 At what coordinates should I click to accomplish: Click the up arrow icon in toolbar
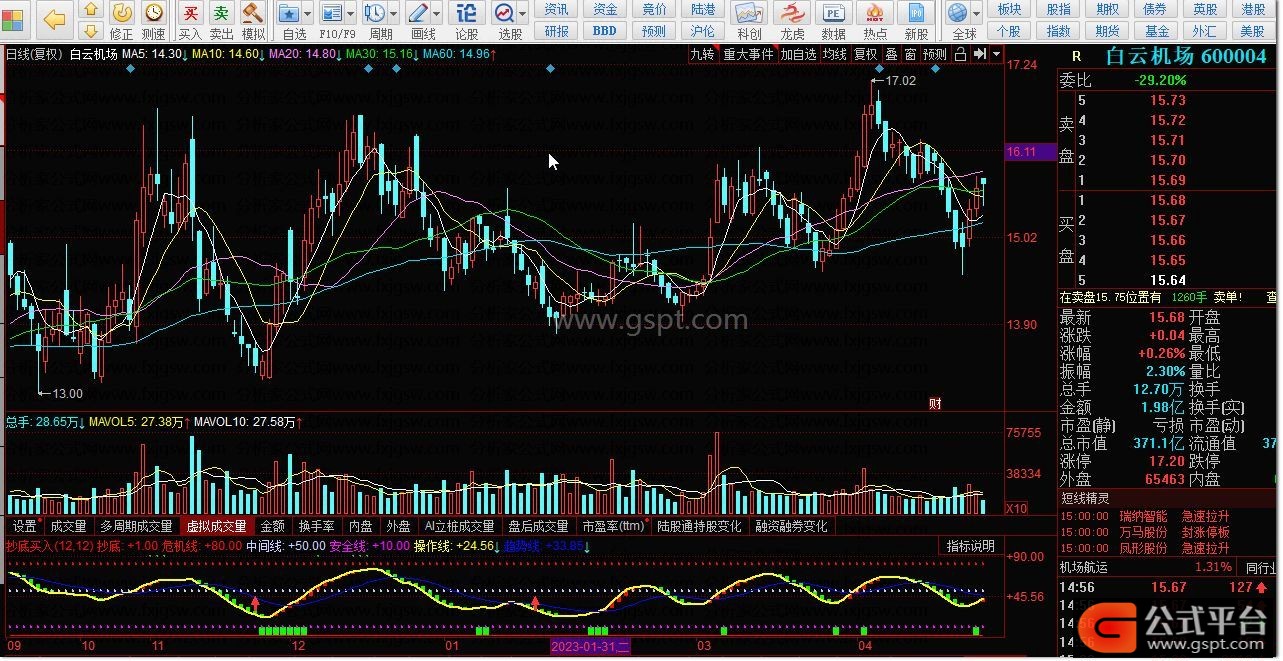pos(91,10)
